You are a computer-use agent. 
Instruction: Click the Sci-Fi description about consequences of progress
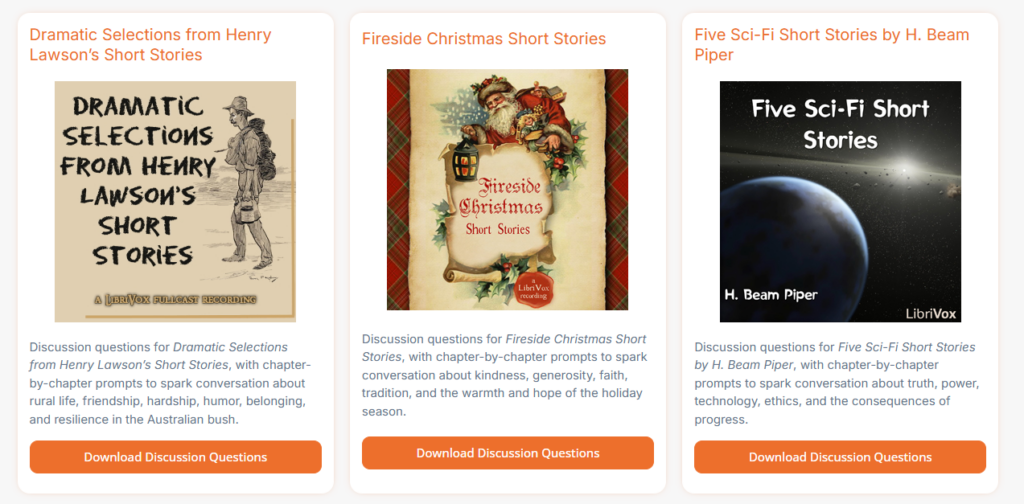[x=835, y=383]
